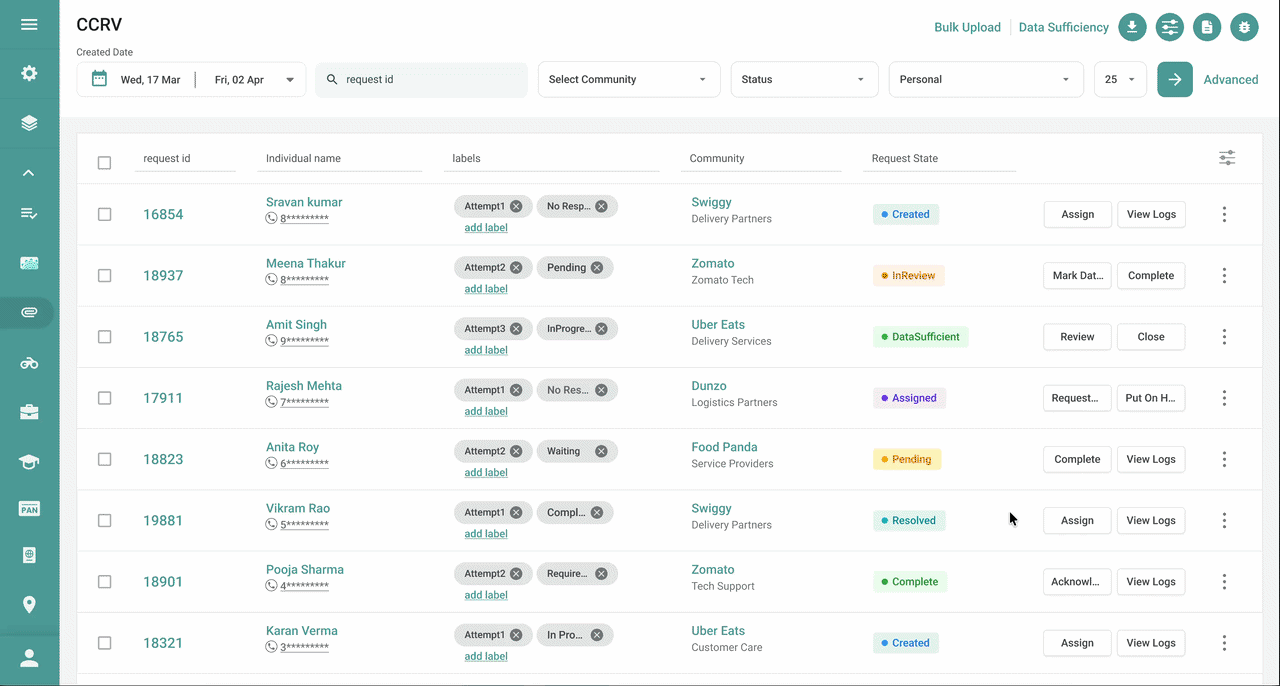Click the request id search field

pos(421,80)
